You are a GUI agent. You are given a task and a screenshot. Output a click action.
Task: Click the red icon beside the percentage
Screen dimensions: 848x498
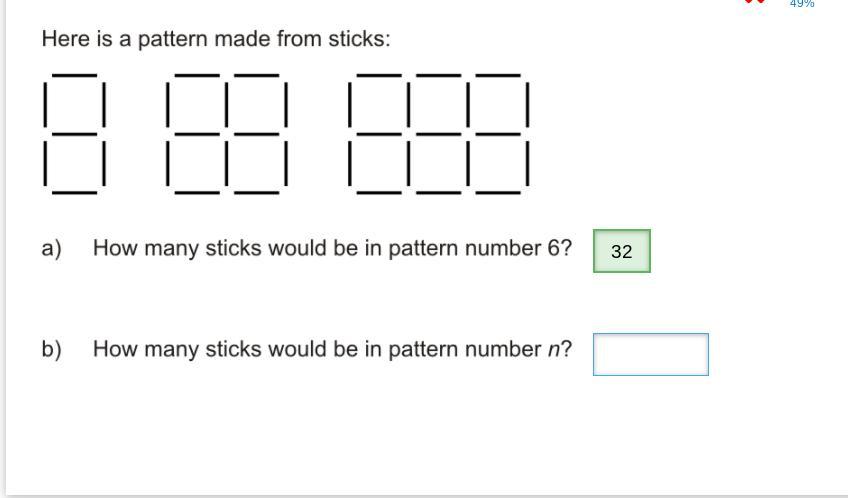point(754,2)
